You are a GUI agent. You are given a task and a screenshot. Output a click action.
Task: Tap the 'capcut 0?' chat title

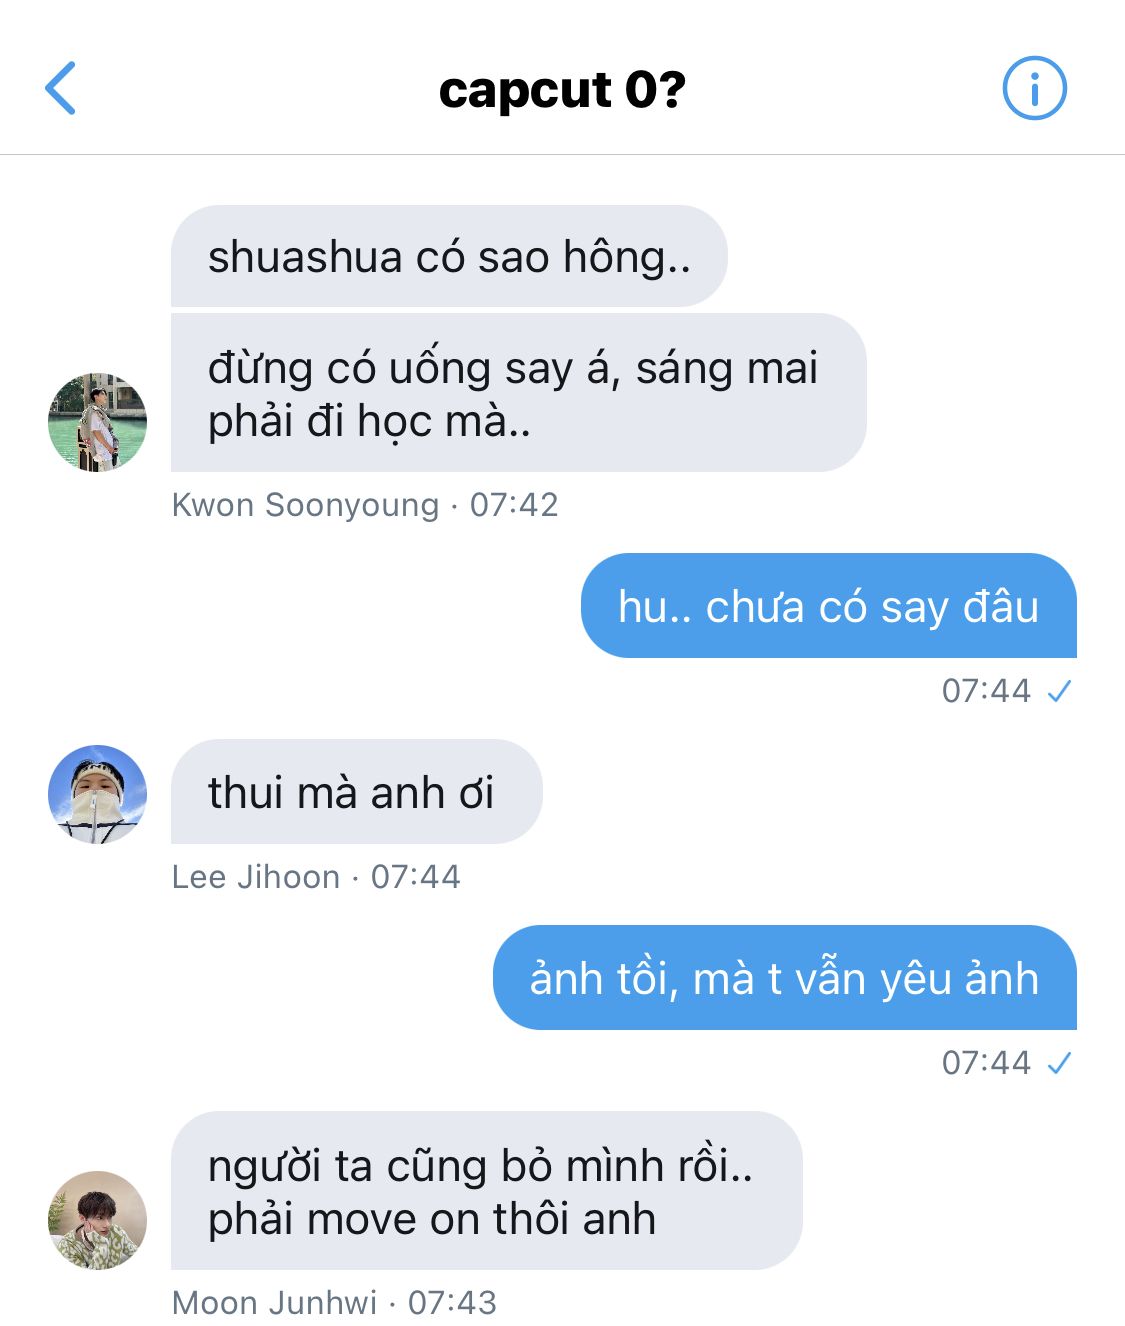[562, 90]
